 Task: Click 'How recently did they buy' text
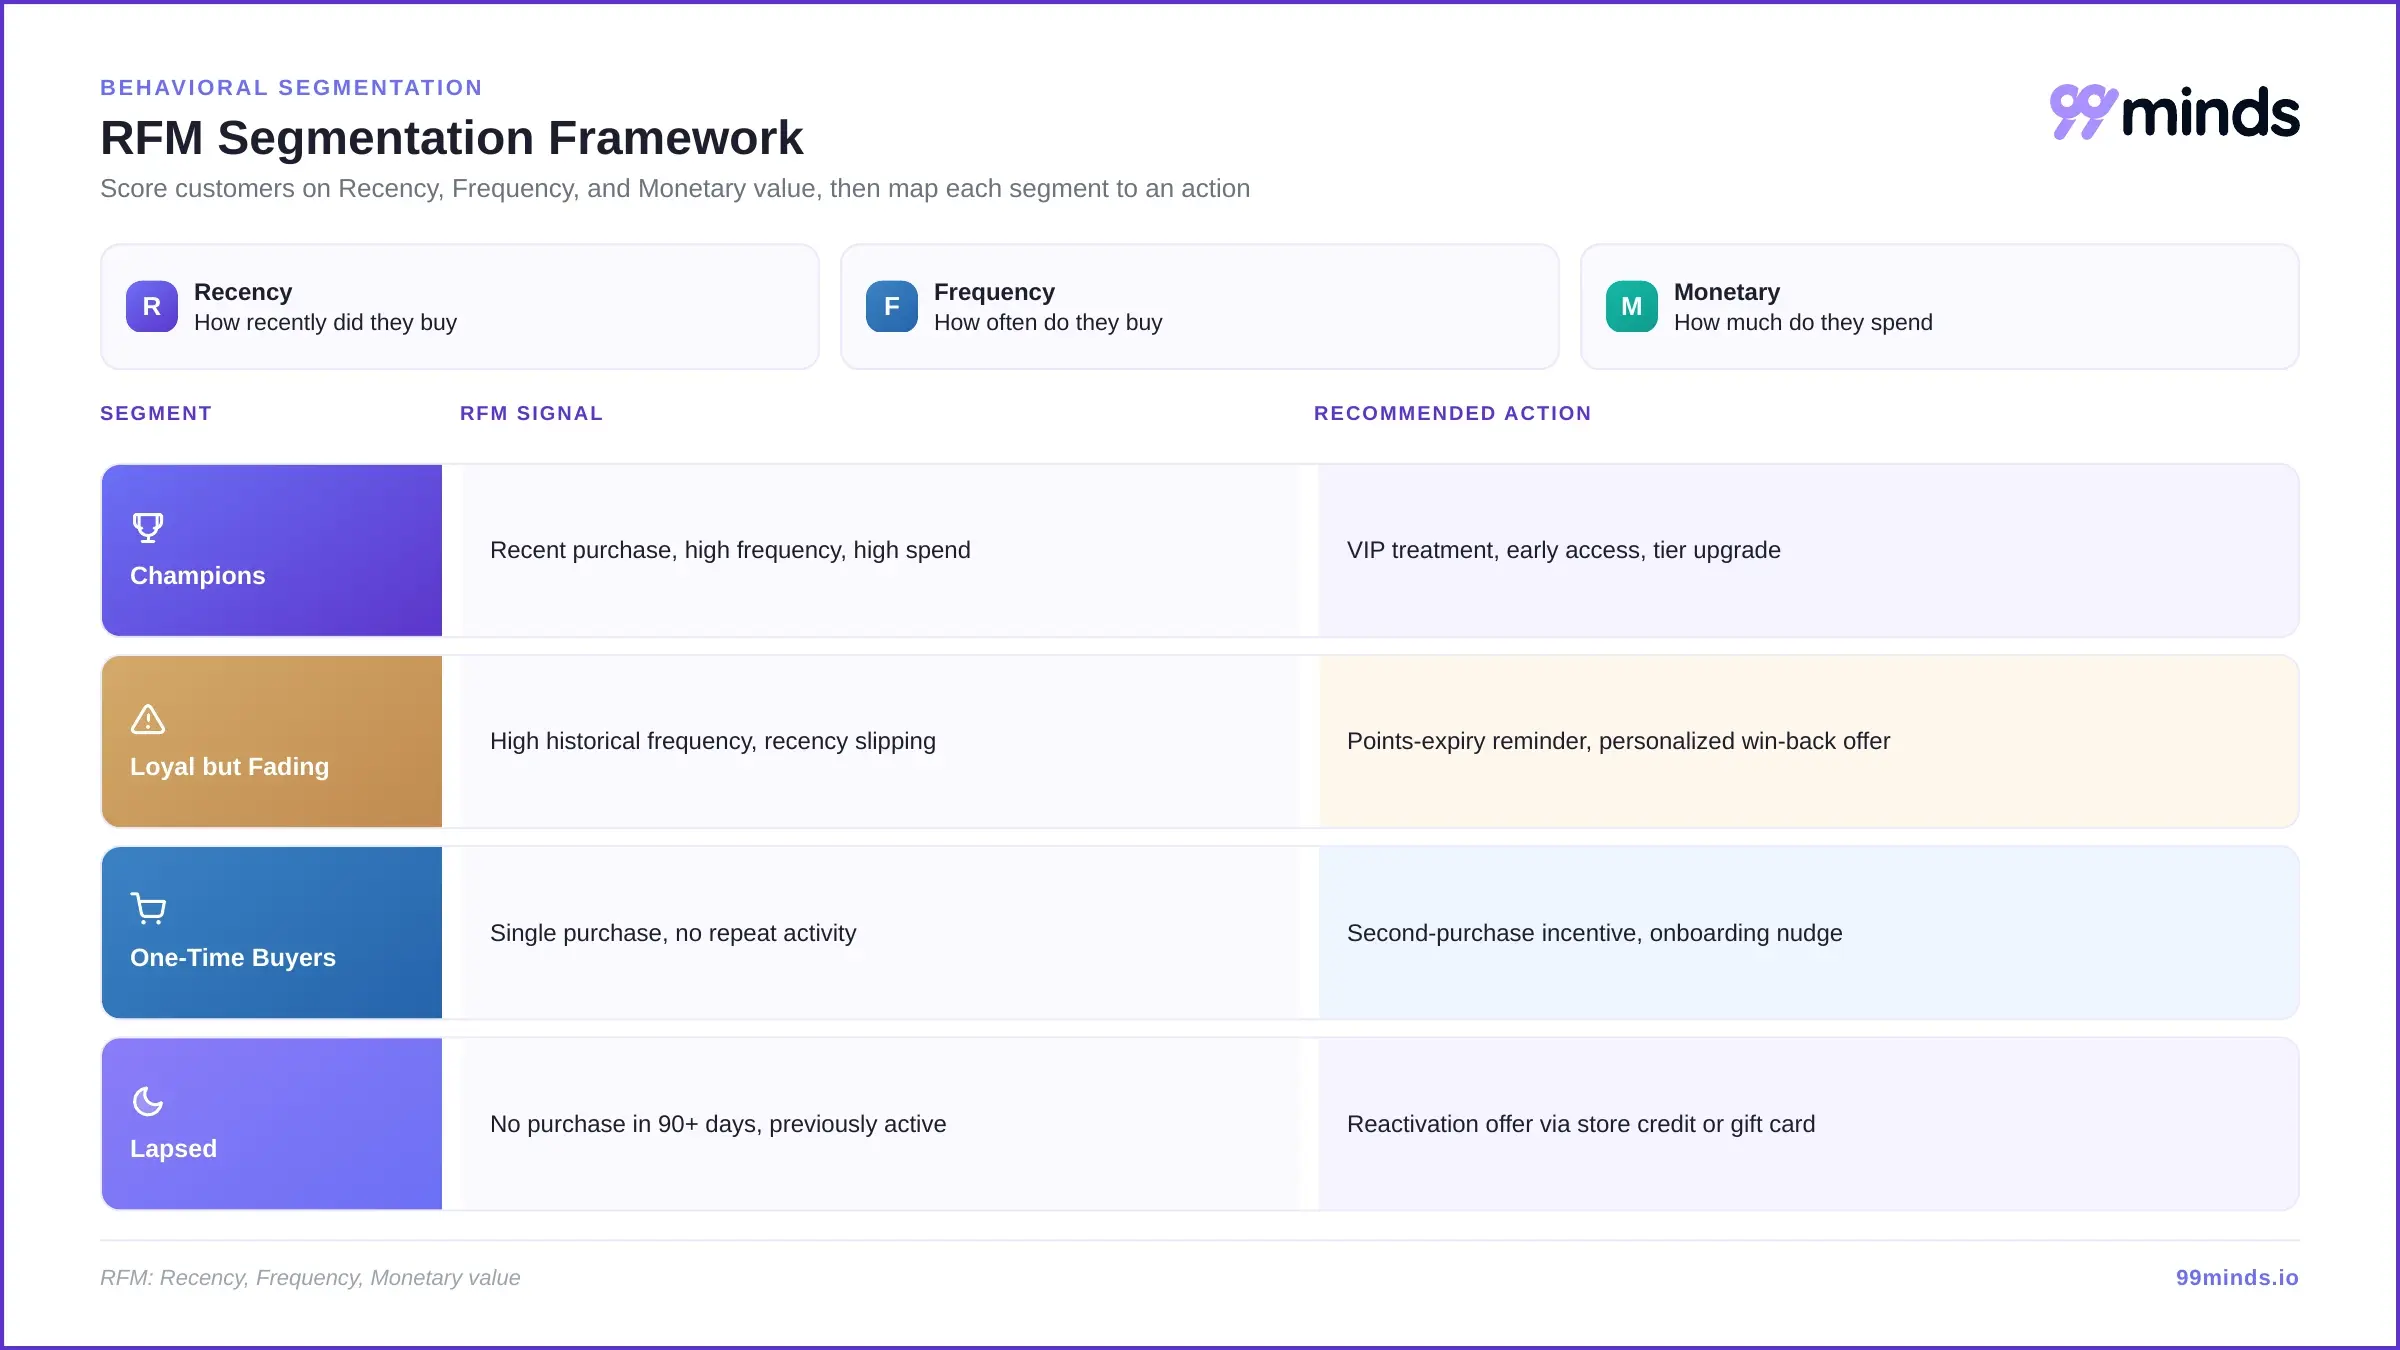click(325, 322)
